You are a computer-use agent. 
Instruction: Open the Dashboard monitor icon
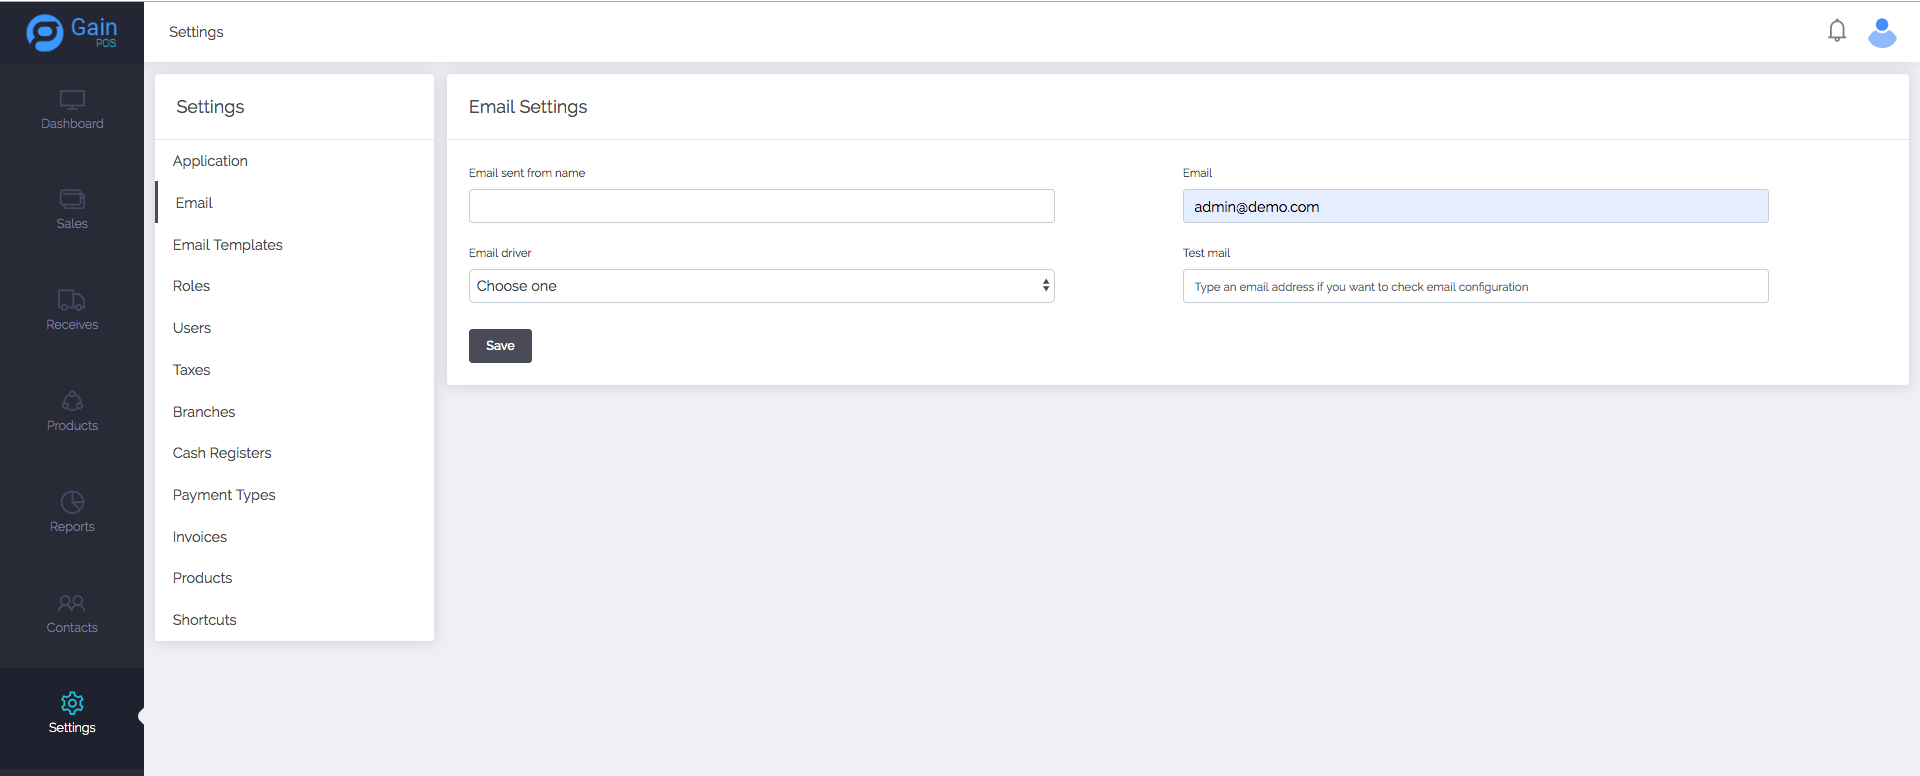(72, 100)
